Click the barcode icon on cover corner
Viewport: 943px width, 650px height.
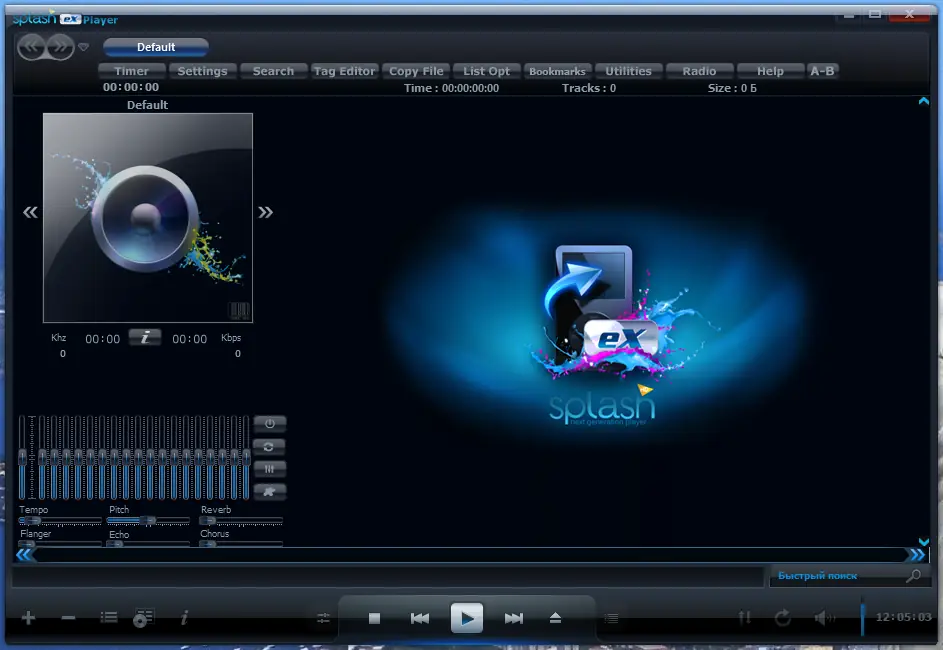click(239, 311)
